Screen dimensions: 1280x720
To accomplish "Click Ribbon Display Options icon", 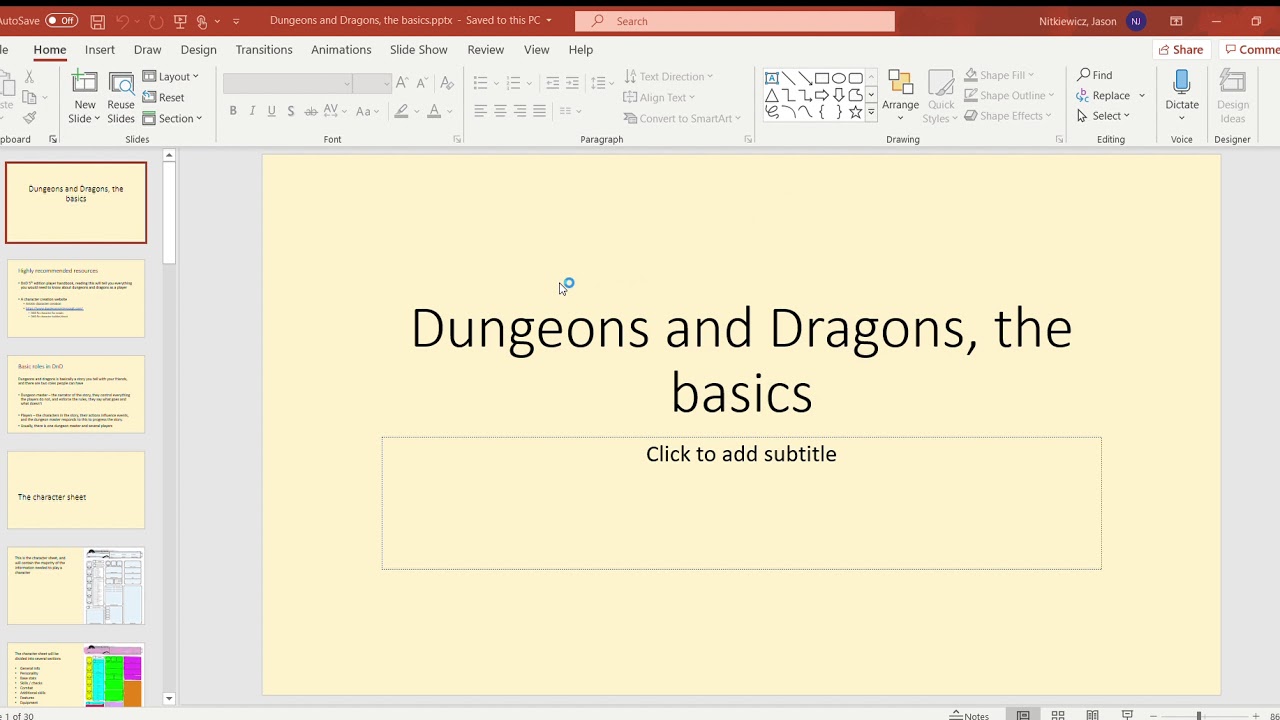I will tap(1176, 21).
